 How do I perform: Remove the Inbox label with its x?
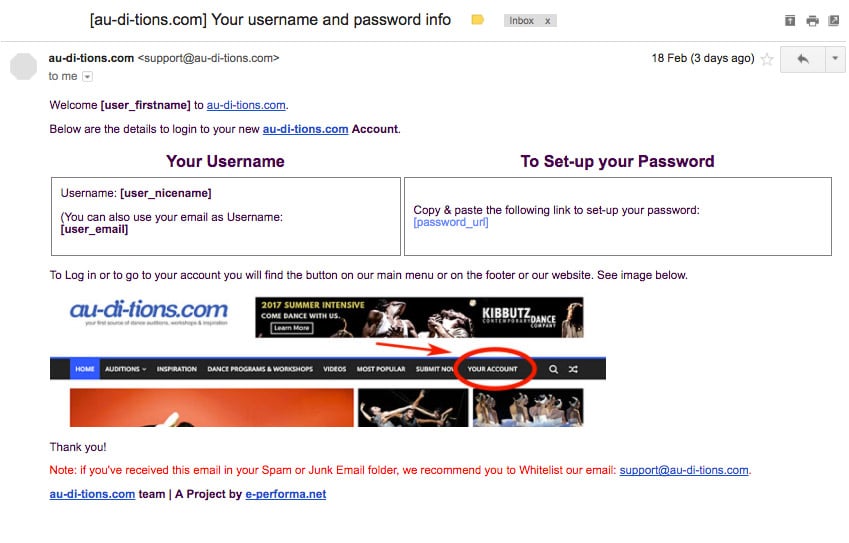tap(547, 21)
